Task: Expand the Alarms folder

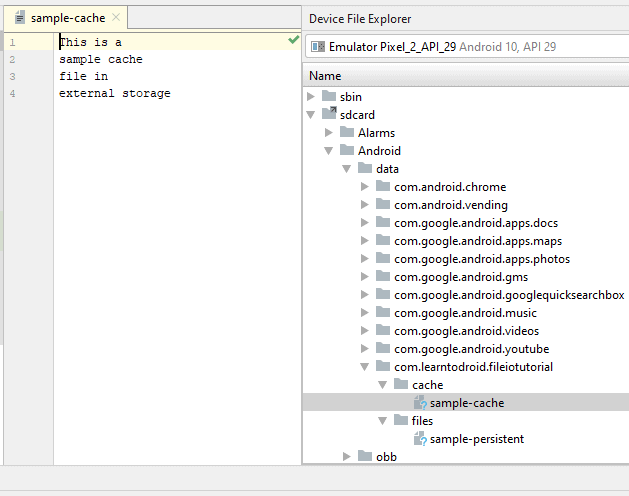Action: (x=329, y=133)
